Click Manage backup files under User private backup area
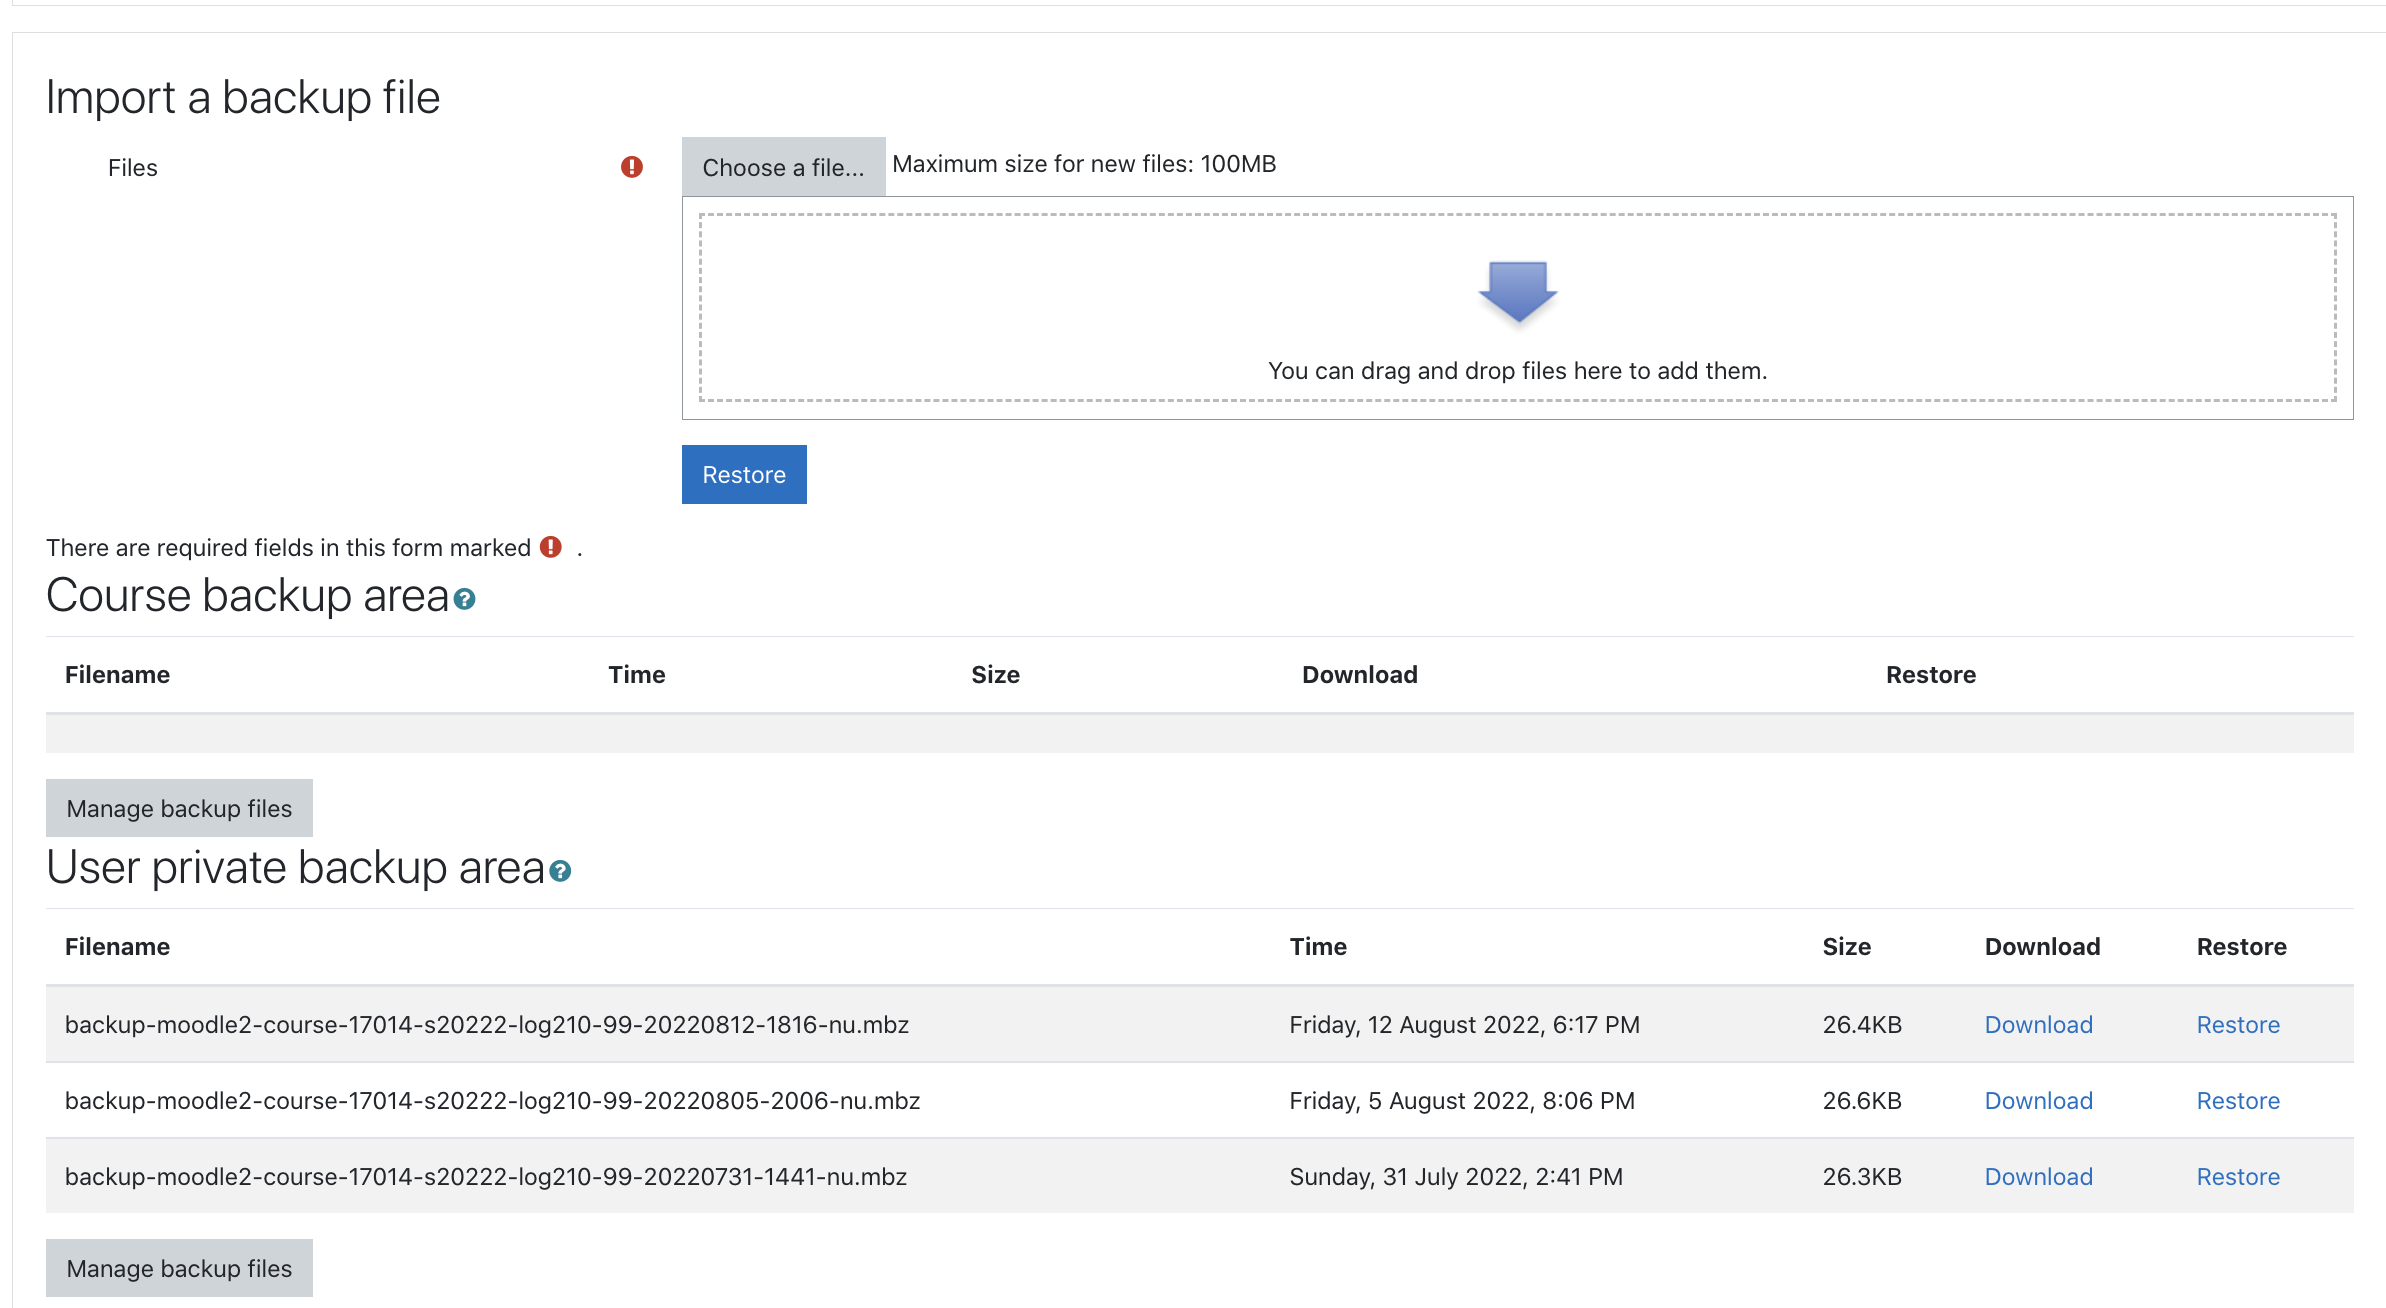The width and height of the screenshot is (2386, 1308). tap(179, 1268)
